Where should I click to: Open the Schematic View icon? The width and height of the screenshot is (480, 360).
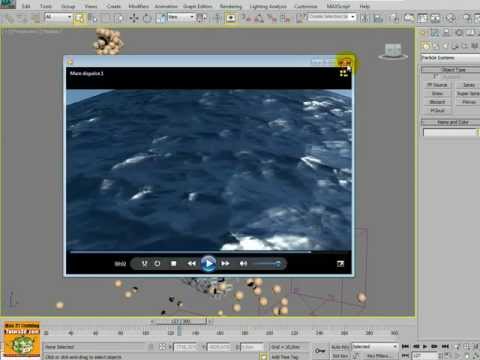(435, 18)
